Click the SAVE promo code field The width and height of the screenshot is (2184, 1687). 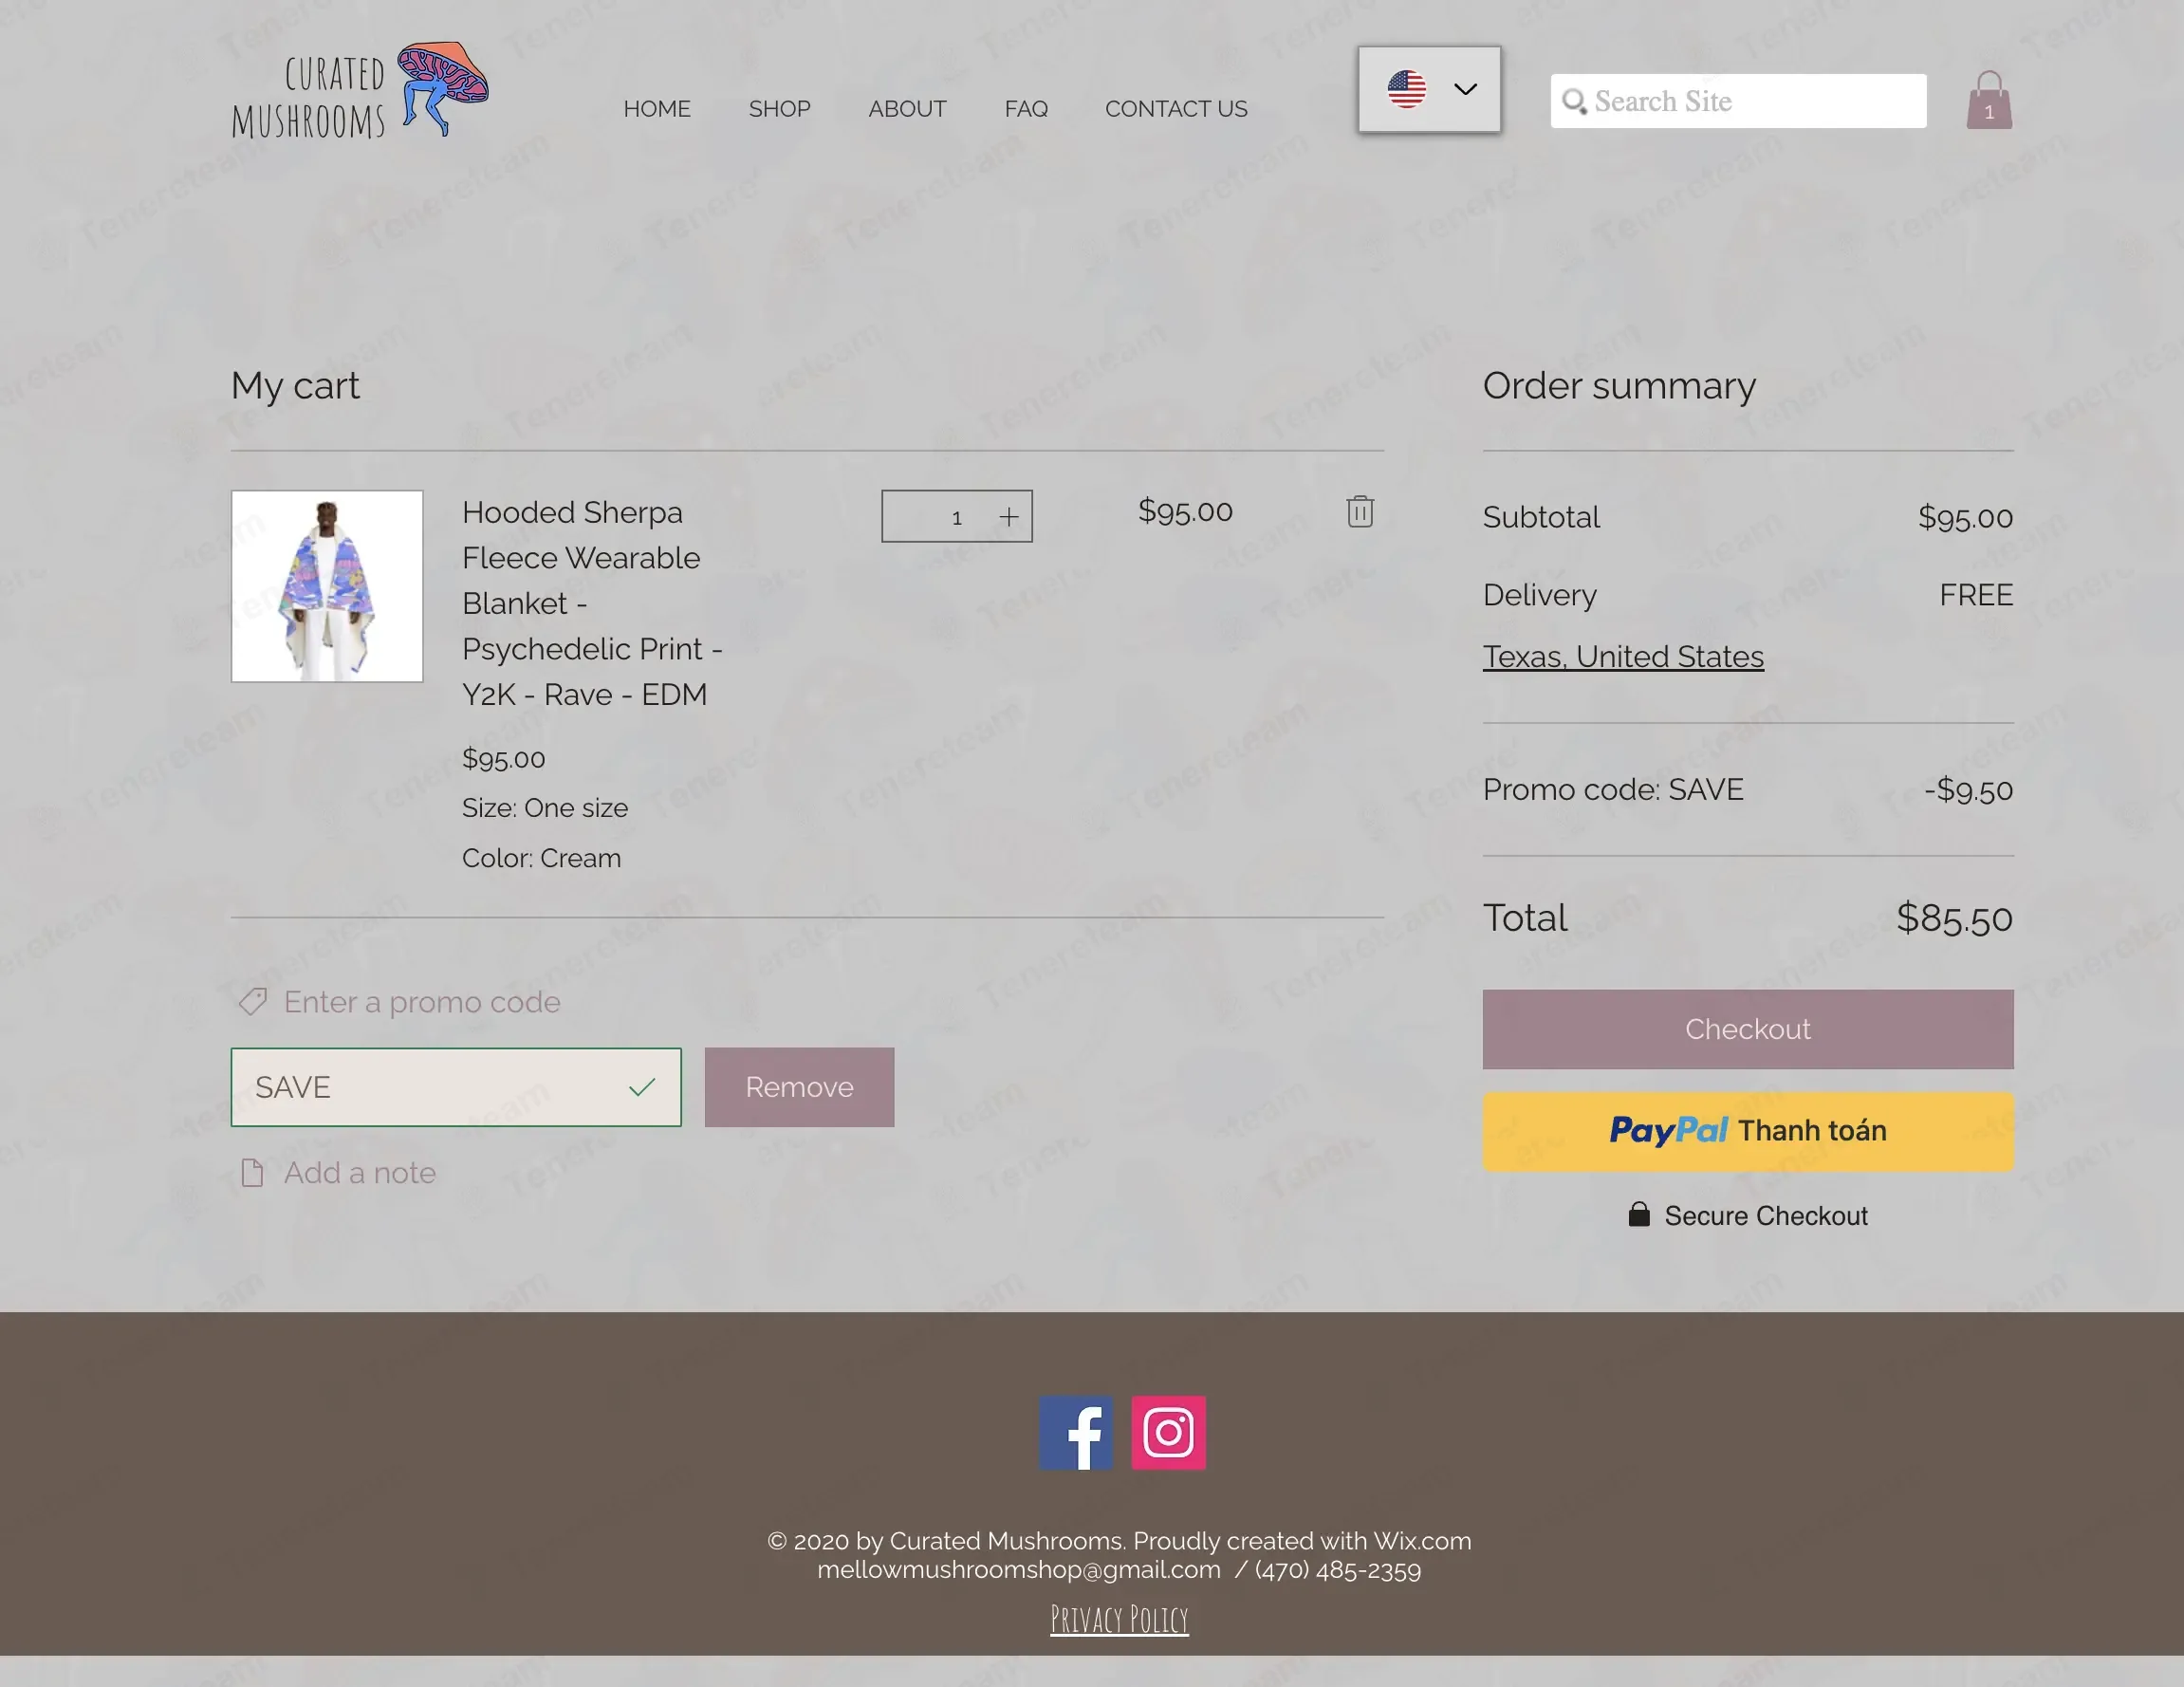(x=456, y=1087)
